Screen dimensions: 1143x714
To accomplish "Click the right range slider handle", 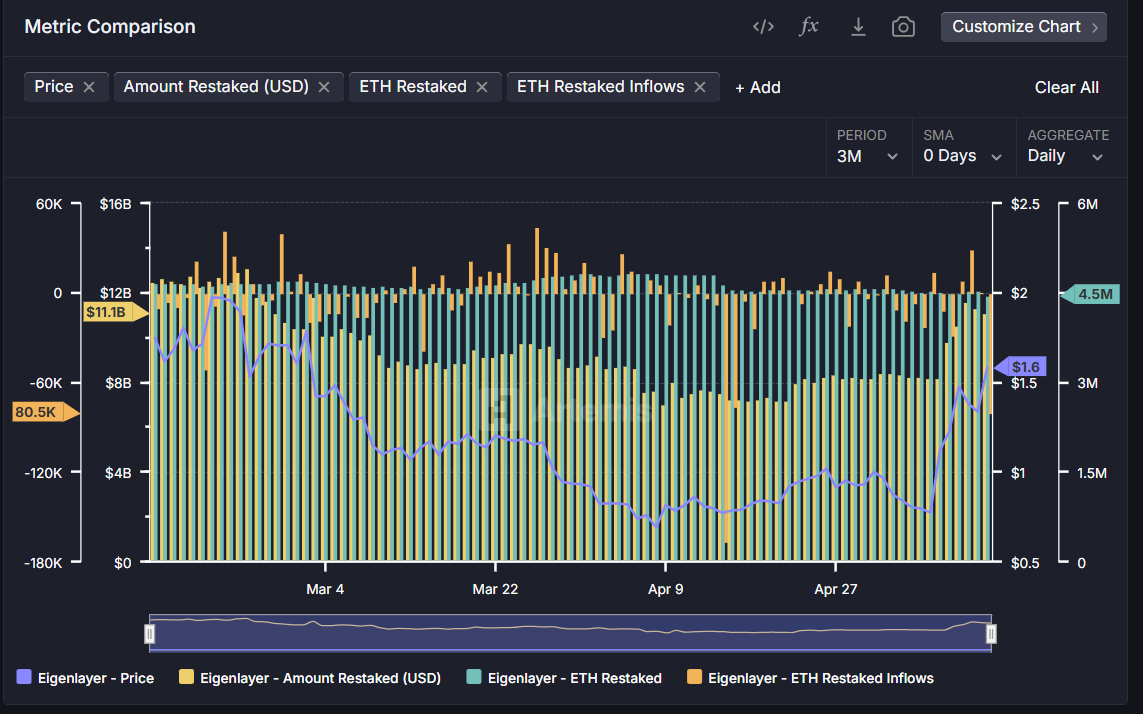I will (991, 633).
